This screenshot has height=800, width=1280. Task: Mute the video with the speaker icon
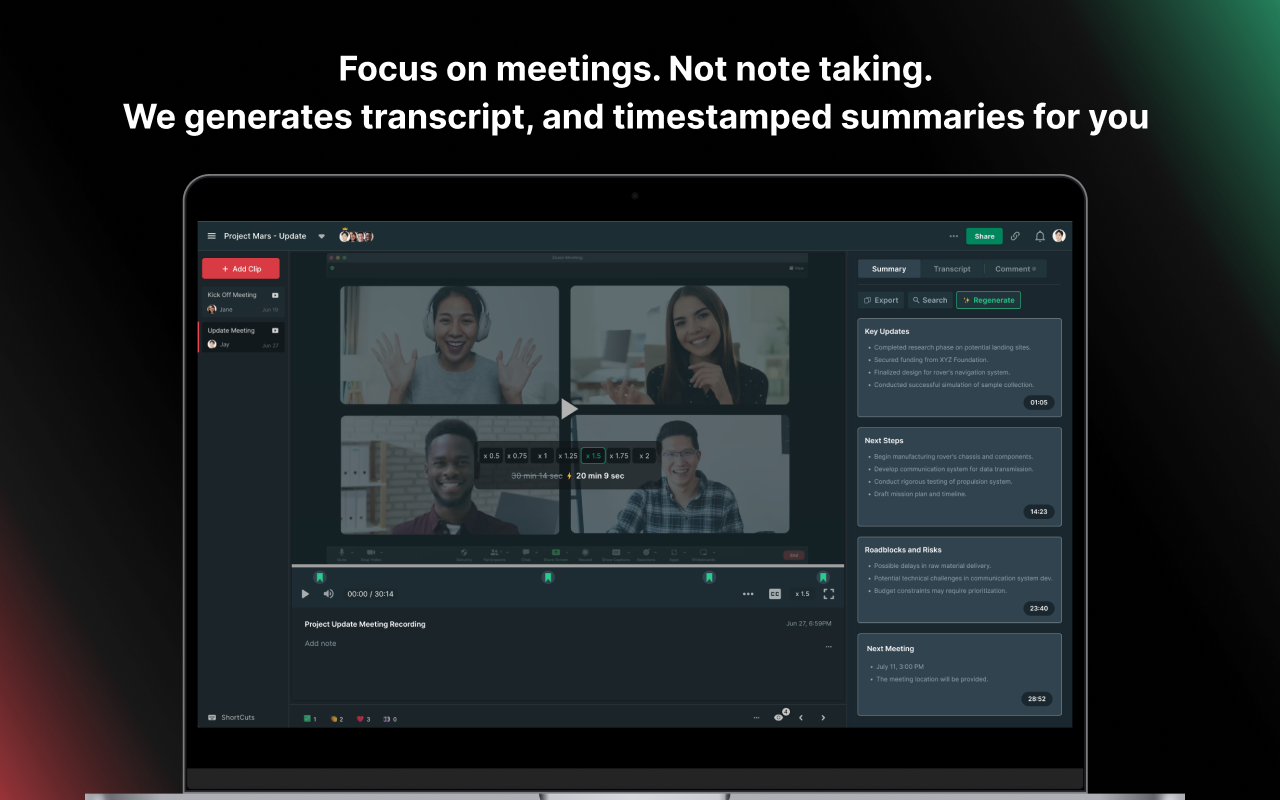(328, 594)
